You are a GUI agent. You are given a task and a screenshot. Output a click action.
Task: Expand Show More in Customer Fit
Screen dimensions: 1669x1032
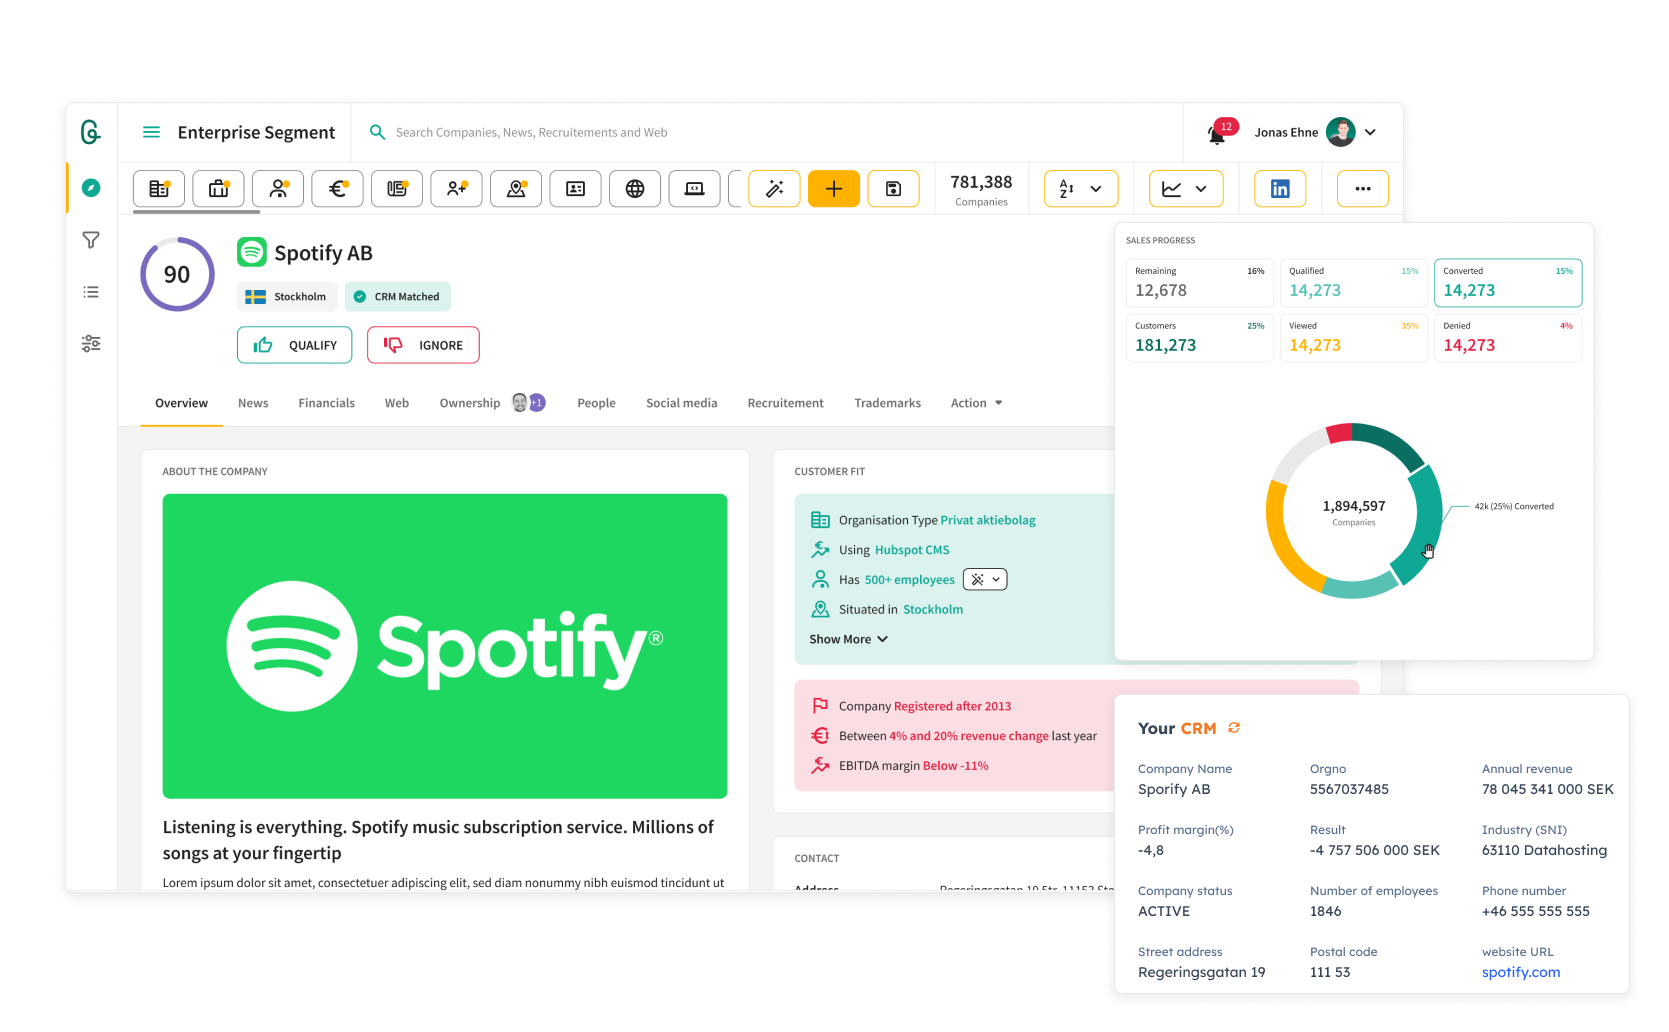[848, 639]
